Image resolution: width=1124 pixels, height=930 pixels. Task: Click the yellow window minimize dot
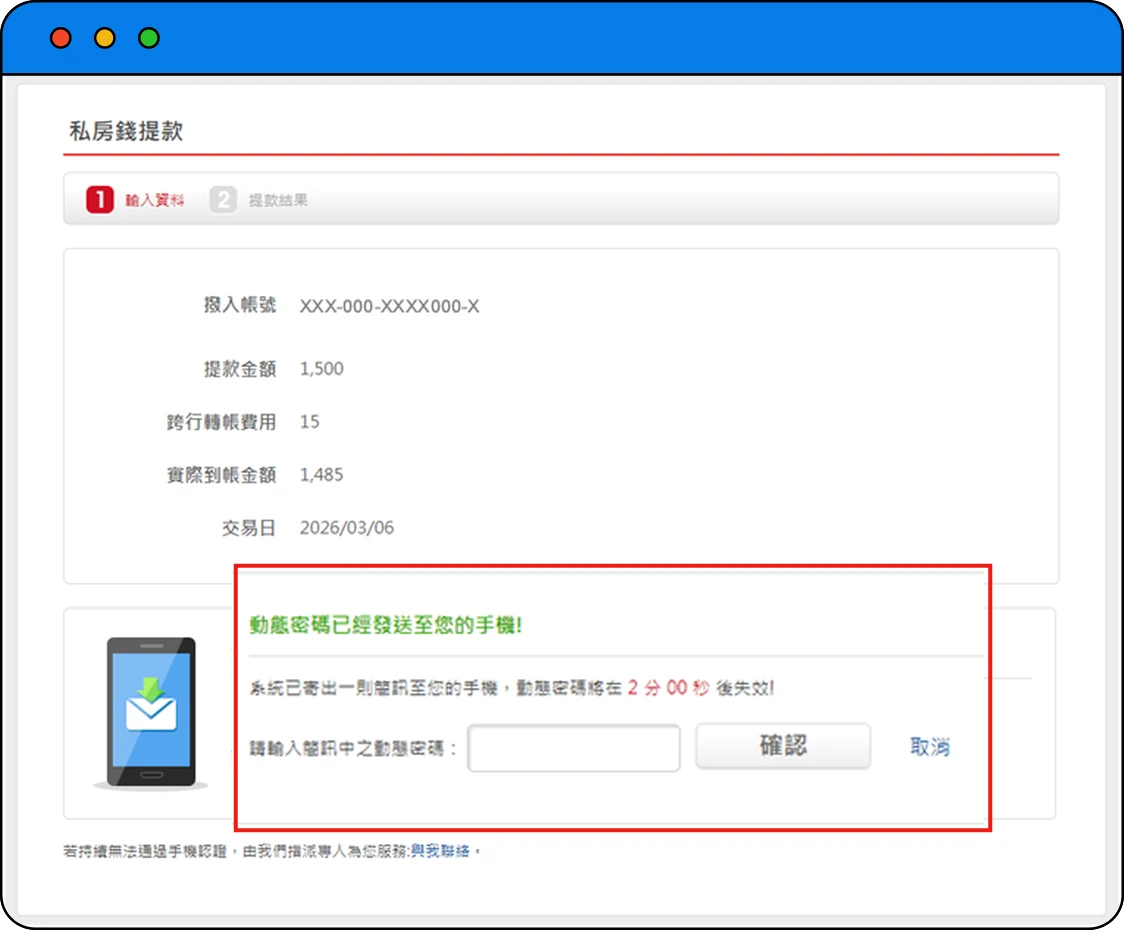point(105,38)
